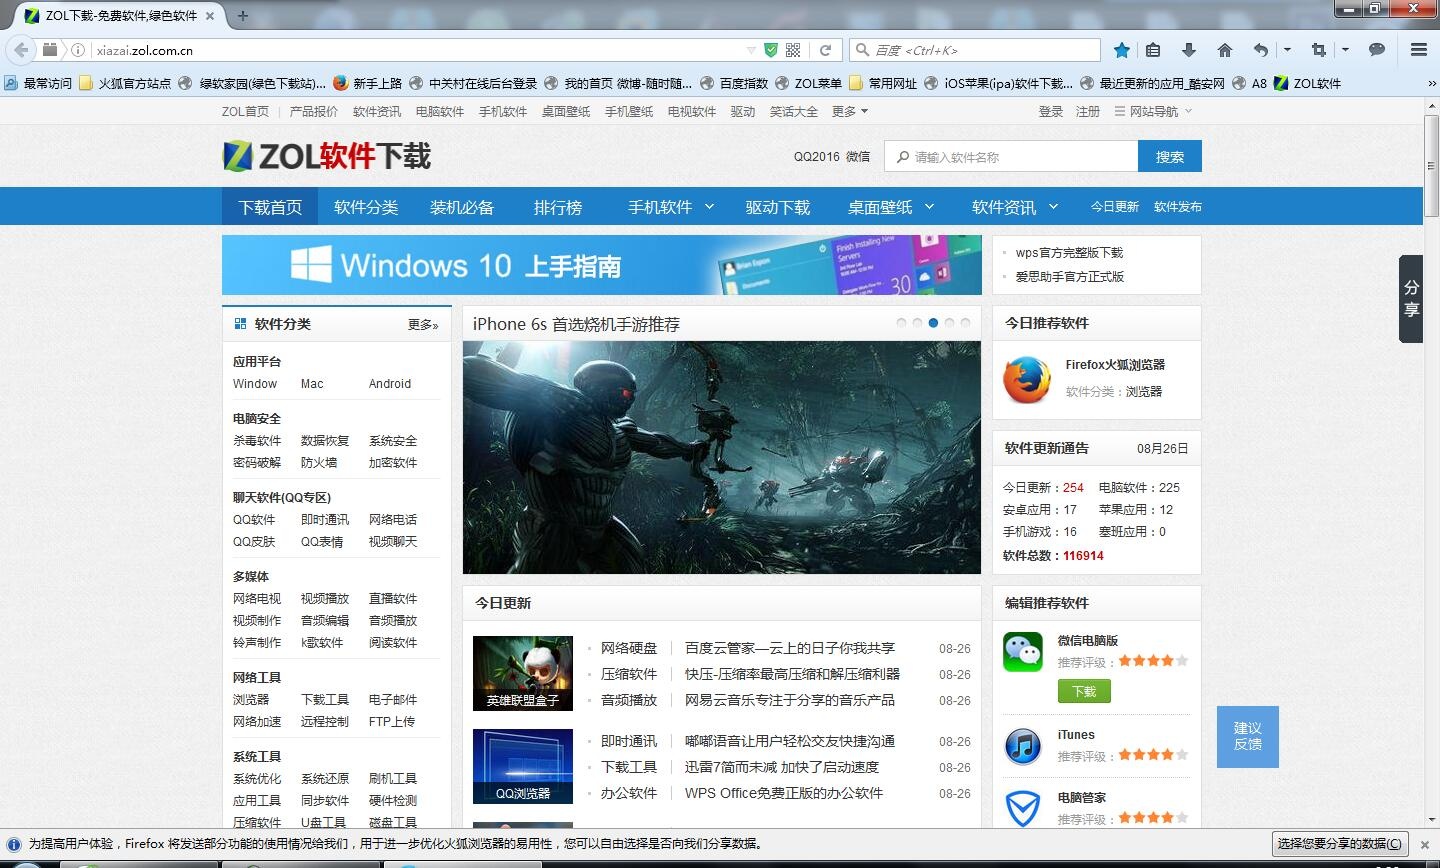The width and height of the screenshot is (1440, 868).
Task: Click the green 下载 button for 微信电脑版
Action: (x=1084, y=691)
